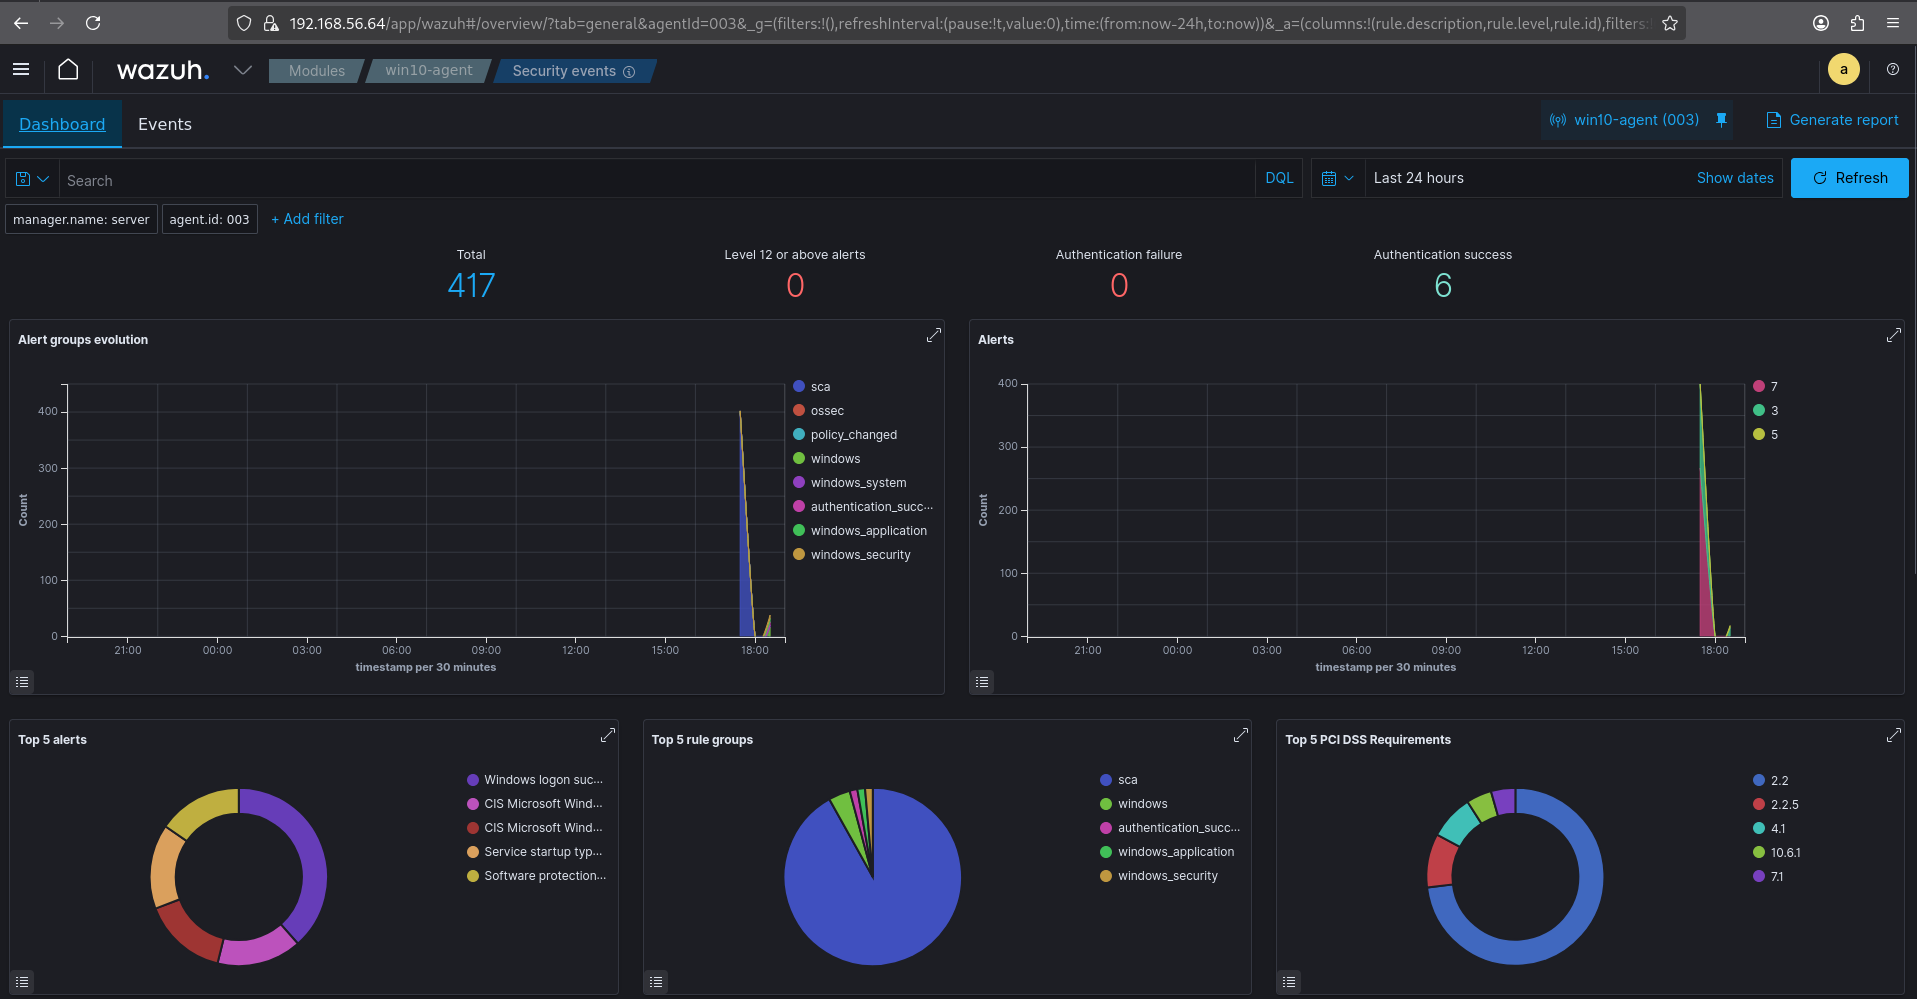This screenshot has height=999, width=1917.
Task: Click the Security events info icon
Action: [629, 72]
